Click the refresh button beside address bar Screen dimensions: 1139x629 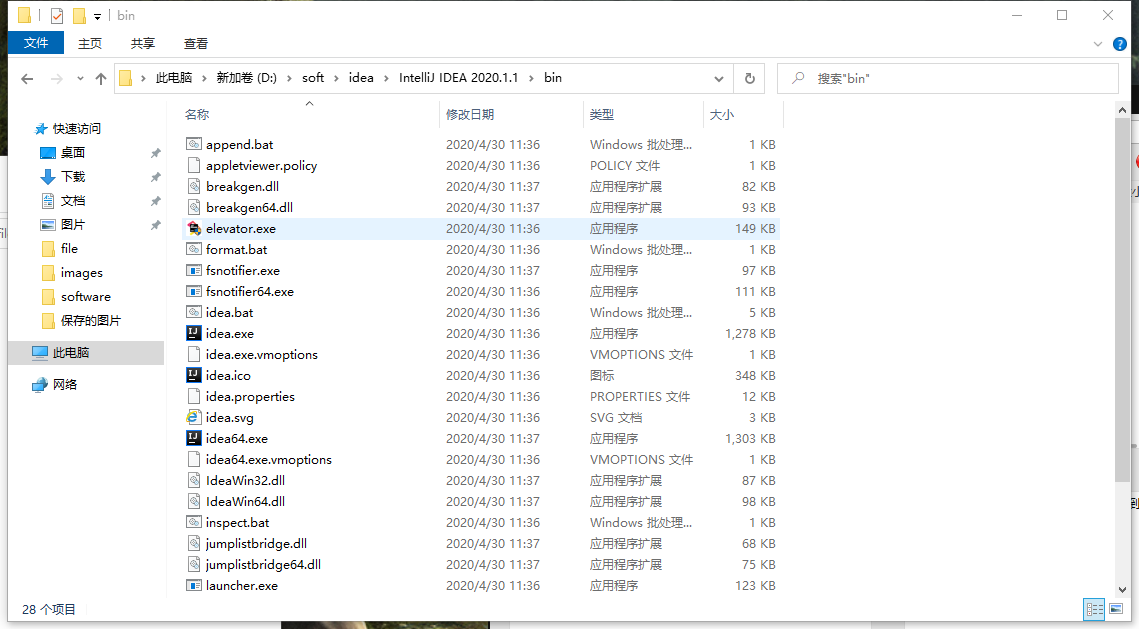click(x=749, y=78)
